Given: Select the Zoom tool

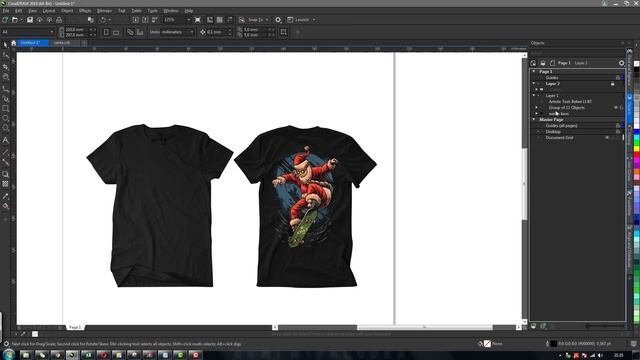Looking at the screenshot, I should pos(5,77).
